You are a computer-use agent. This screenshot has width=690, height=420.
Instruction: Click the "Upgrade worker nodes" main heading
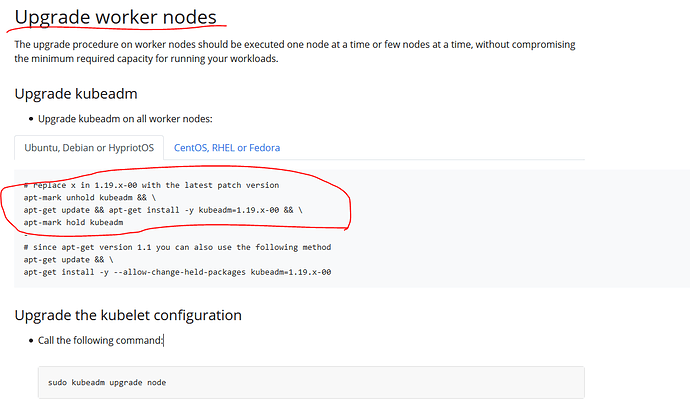point(113,16)
